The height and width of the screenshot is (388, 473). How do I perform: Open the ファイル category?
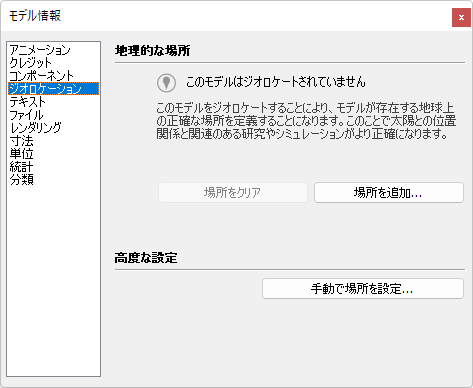coord(53,115)
